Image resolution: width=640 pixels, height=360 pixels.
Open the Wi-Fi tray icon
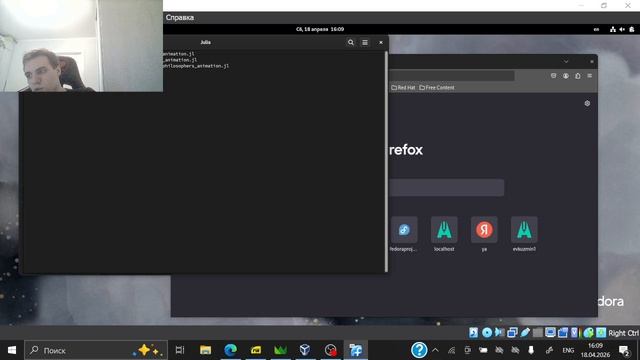tap(451, 350)
